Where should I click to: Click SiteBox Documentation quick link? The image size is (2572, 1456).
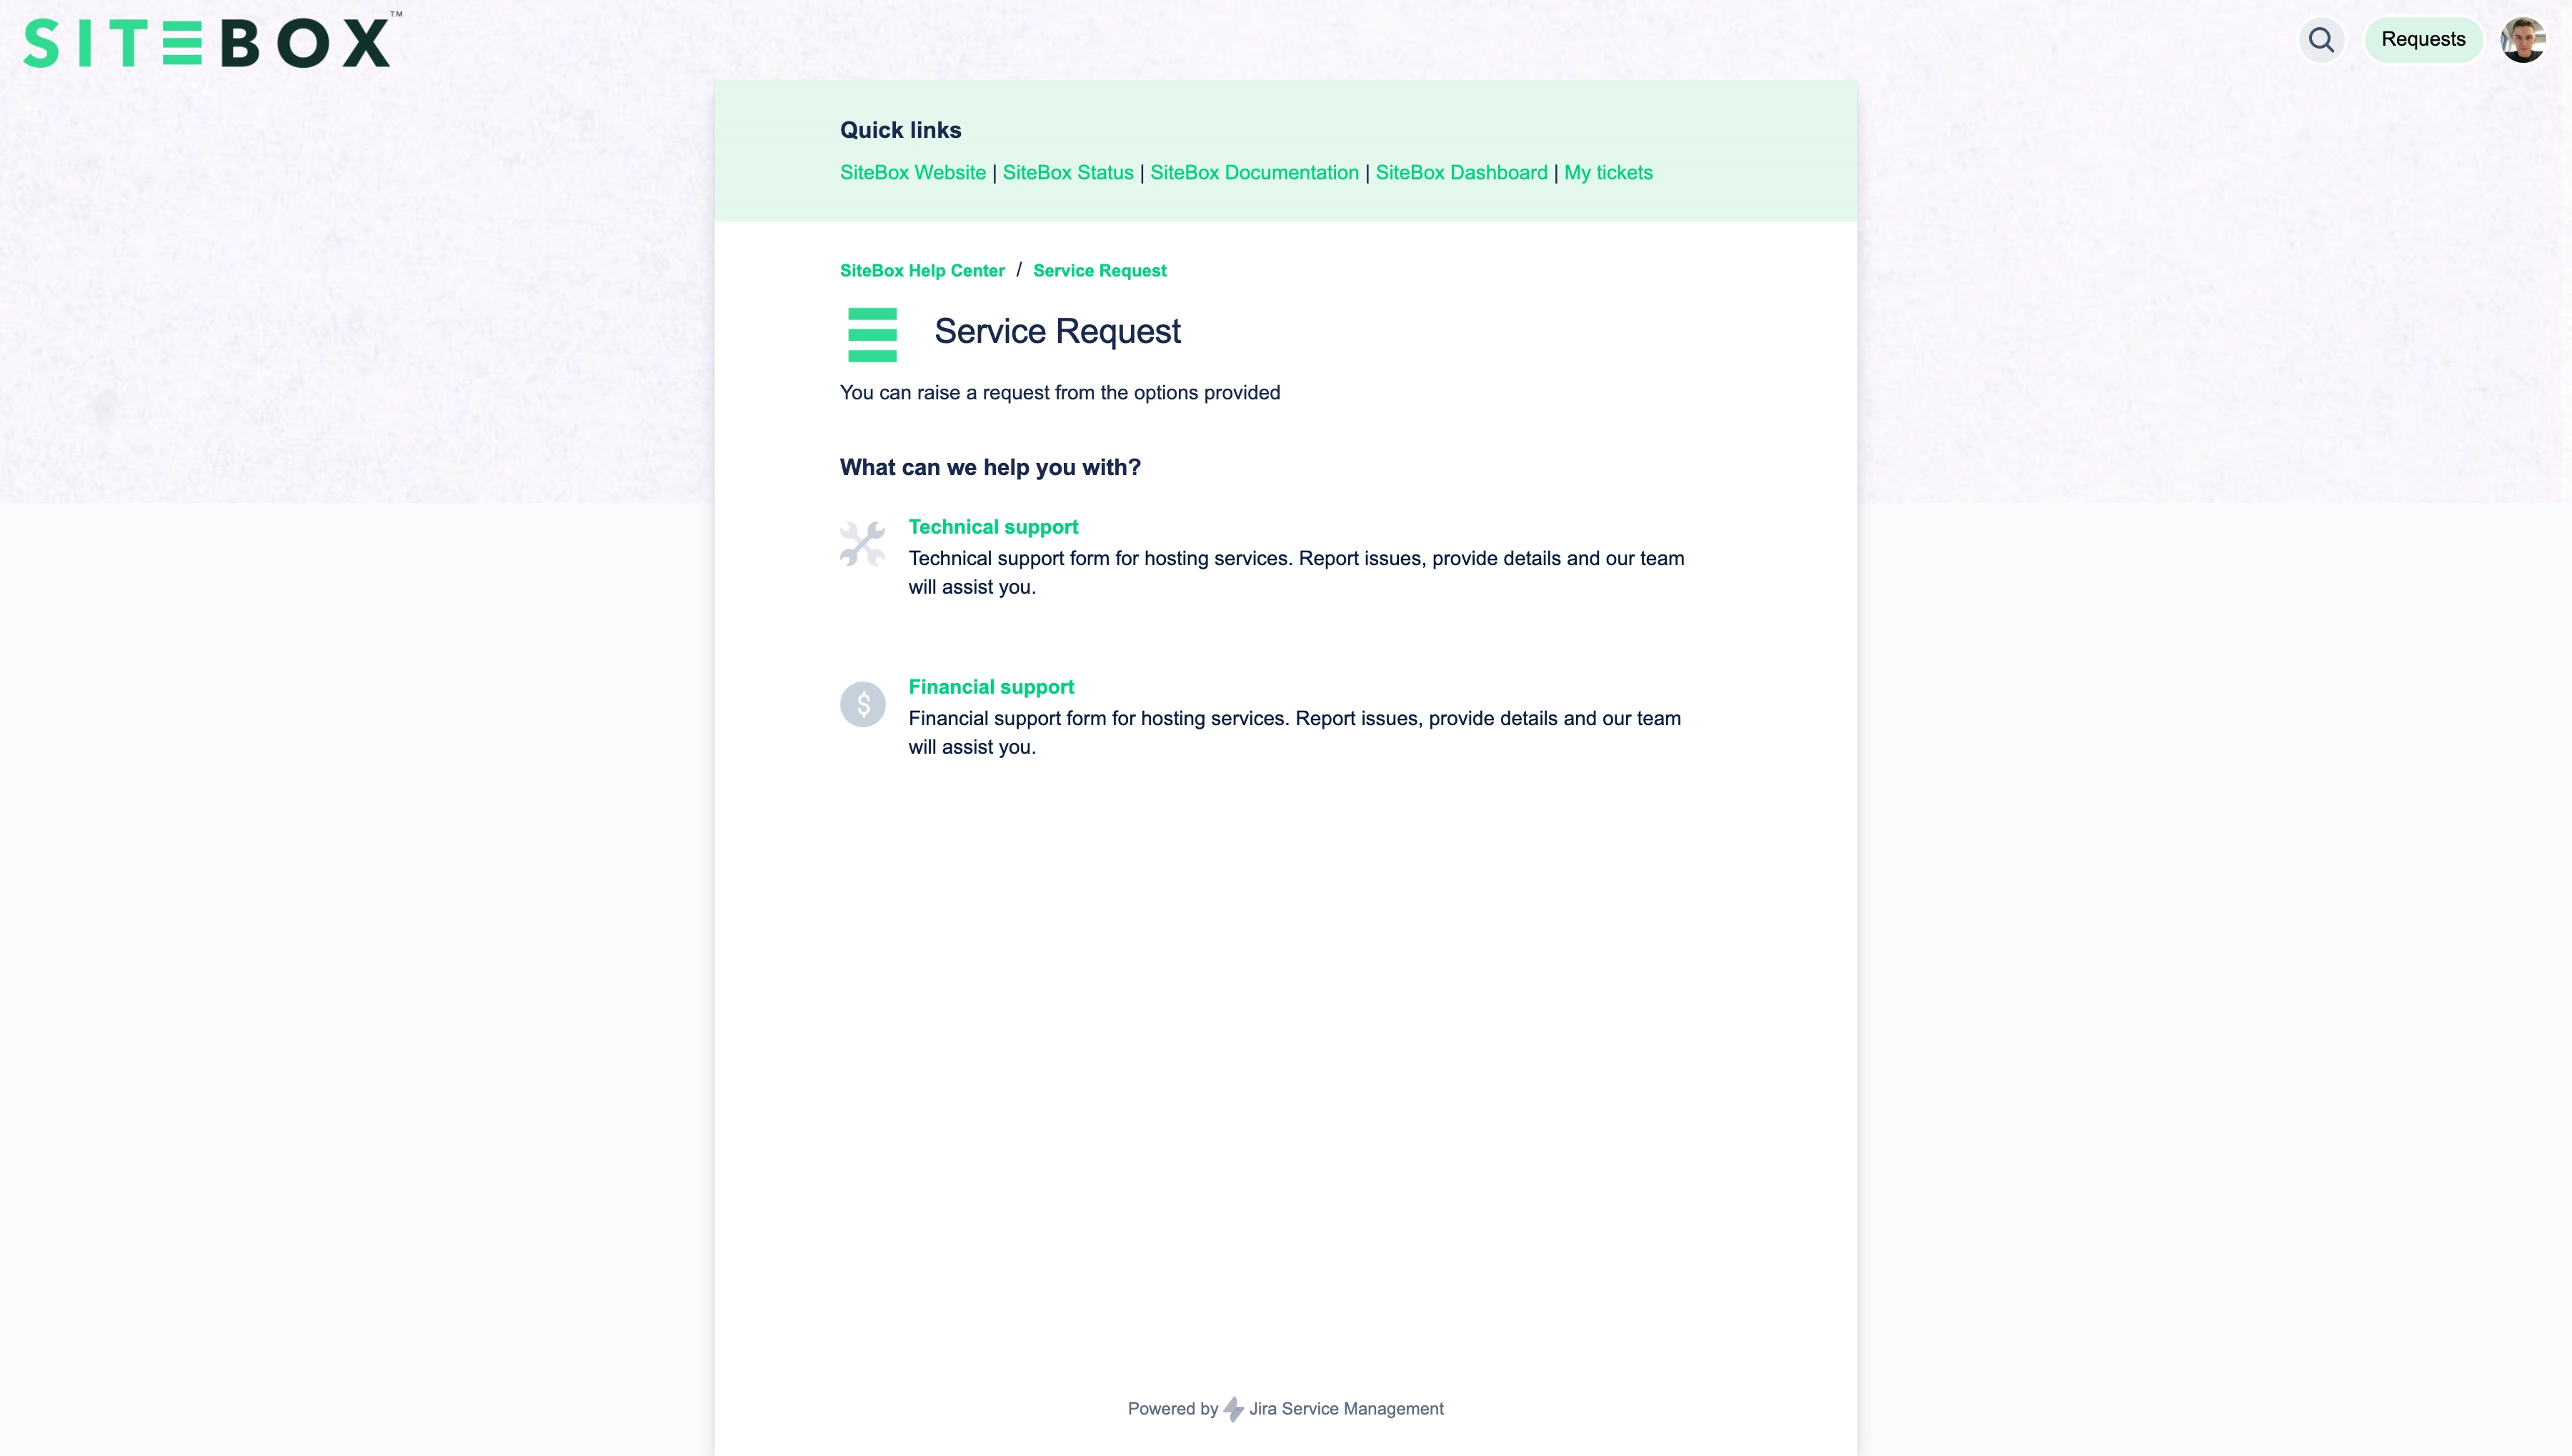point(1254,171)
